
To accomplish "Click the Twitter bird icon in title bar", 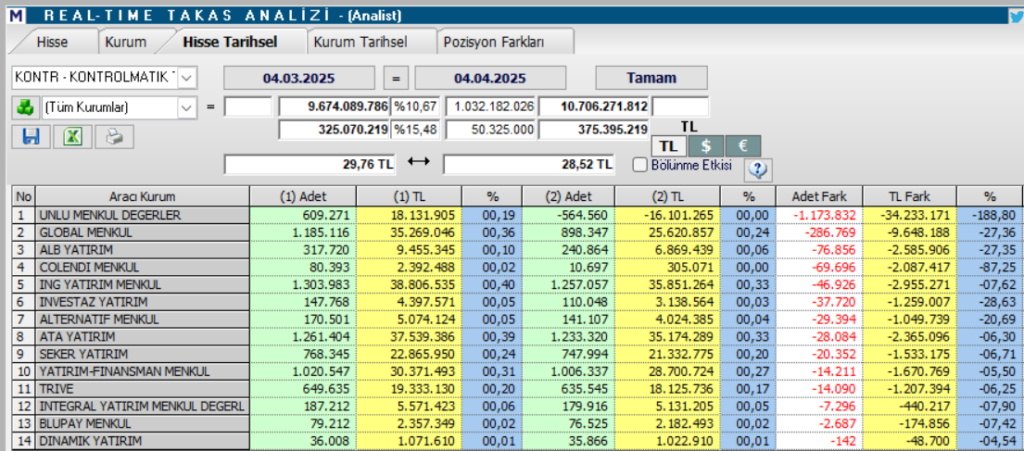I will pyautogui.click(x=1016, y=15).
